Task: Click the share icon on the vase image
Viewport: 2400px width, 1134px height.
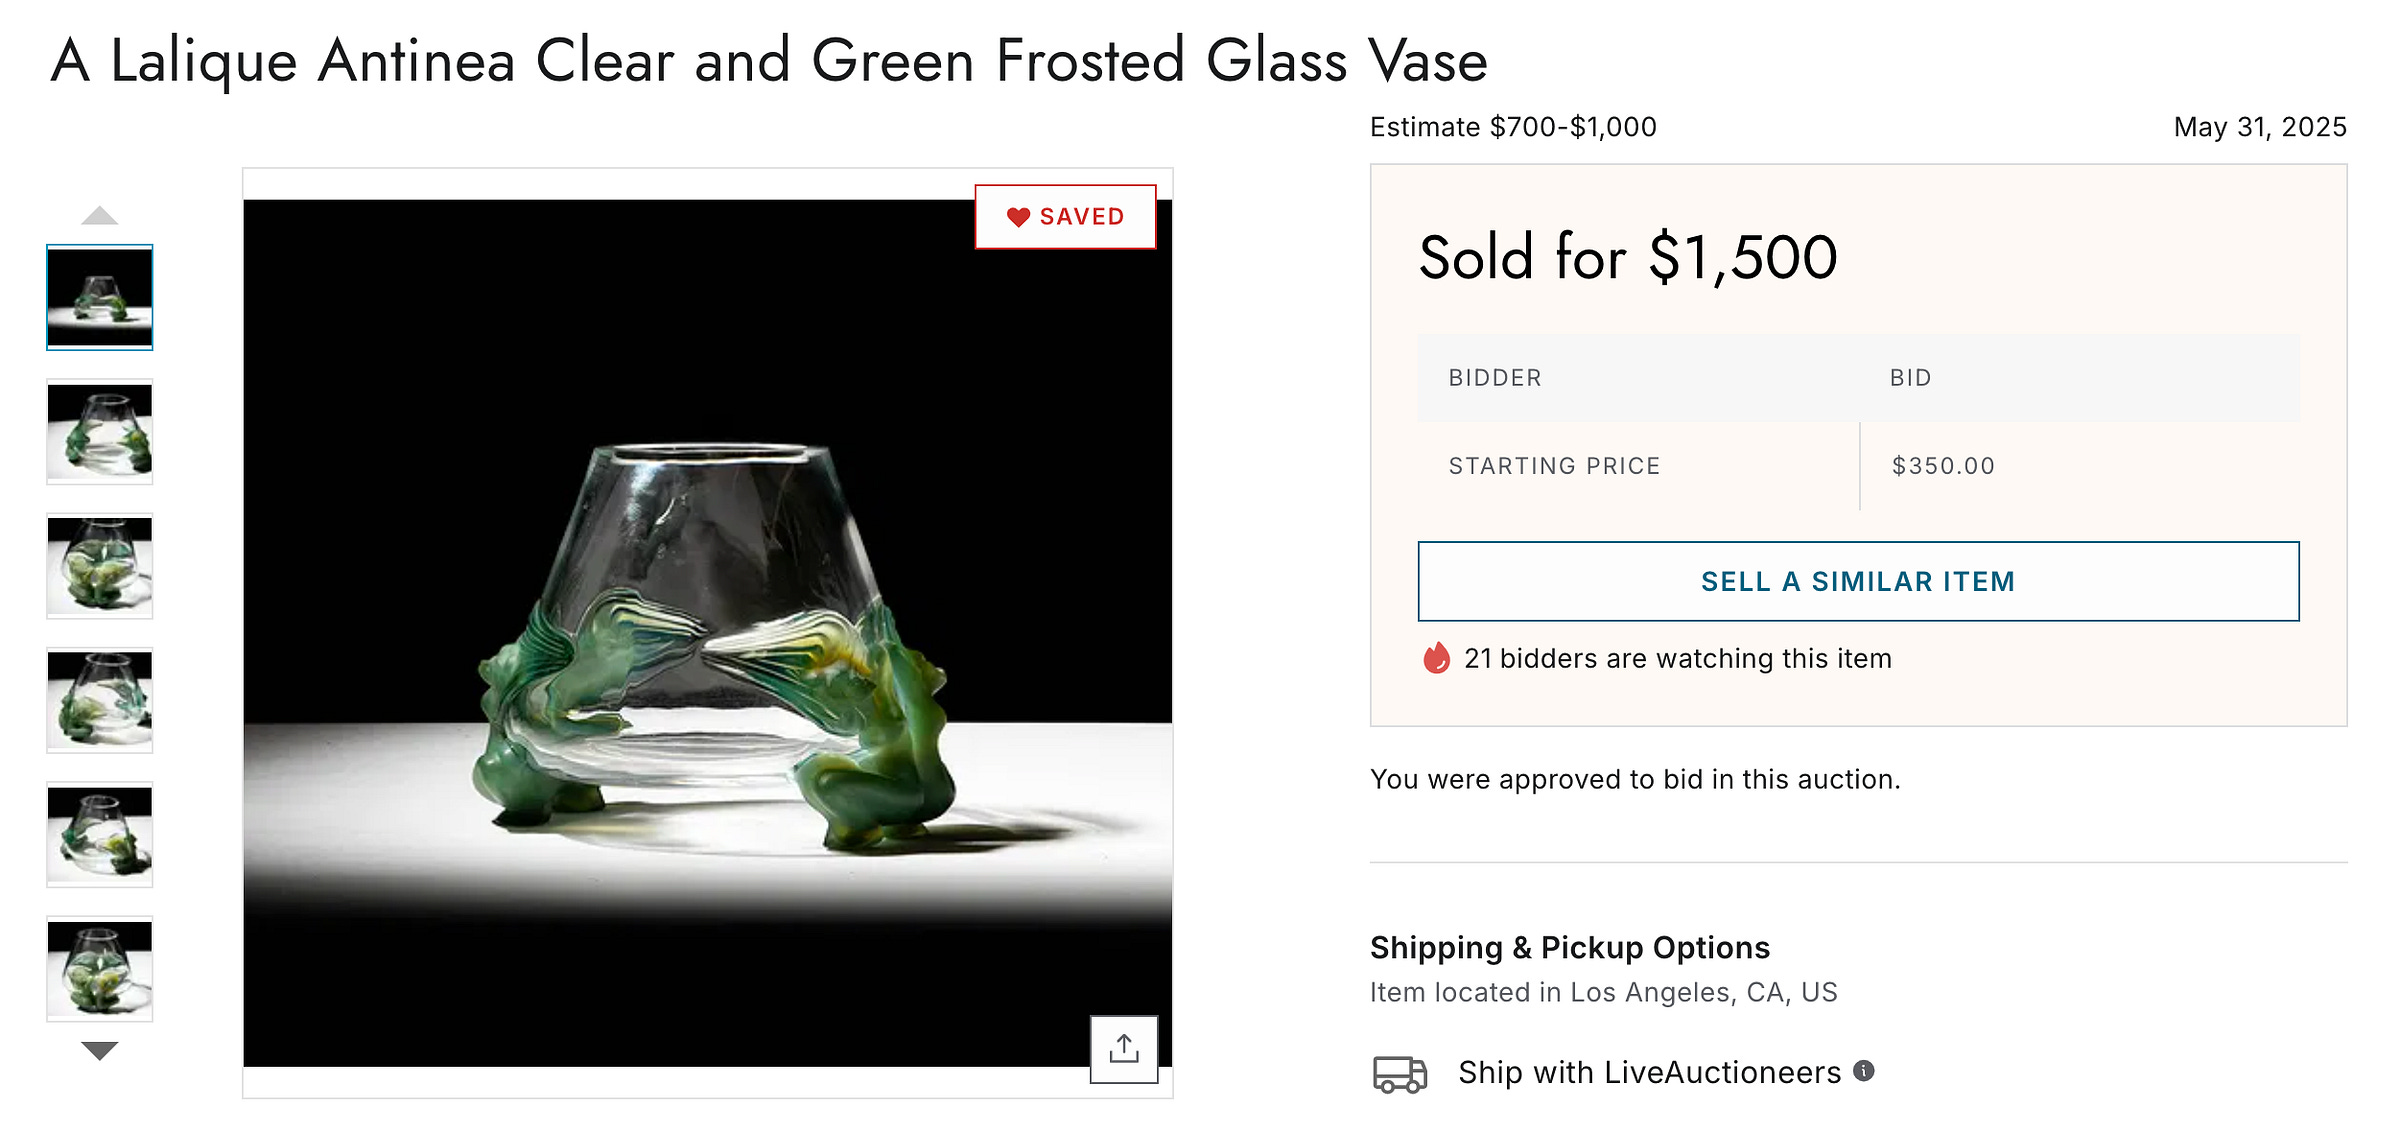Action: click(1124, 1049)
